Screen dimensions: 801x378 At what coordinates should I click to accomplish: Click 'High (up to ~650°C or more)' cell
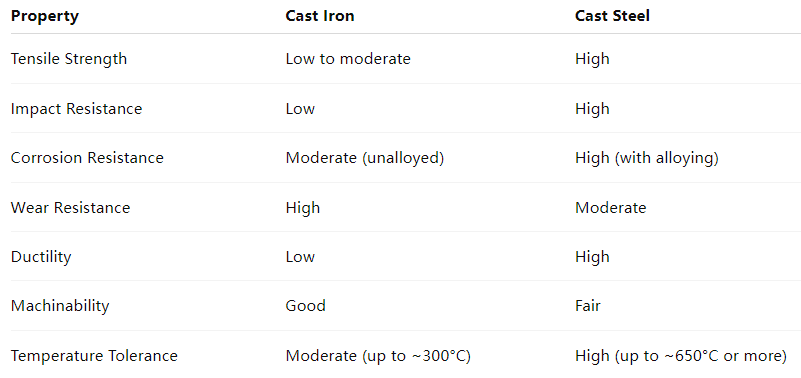(x=681, y=356)
